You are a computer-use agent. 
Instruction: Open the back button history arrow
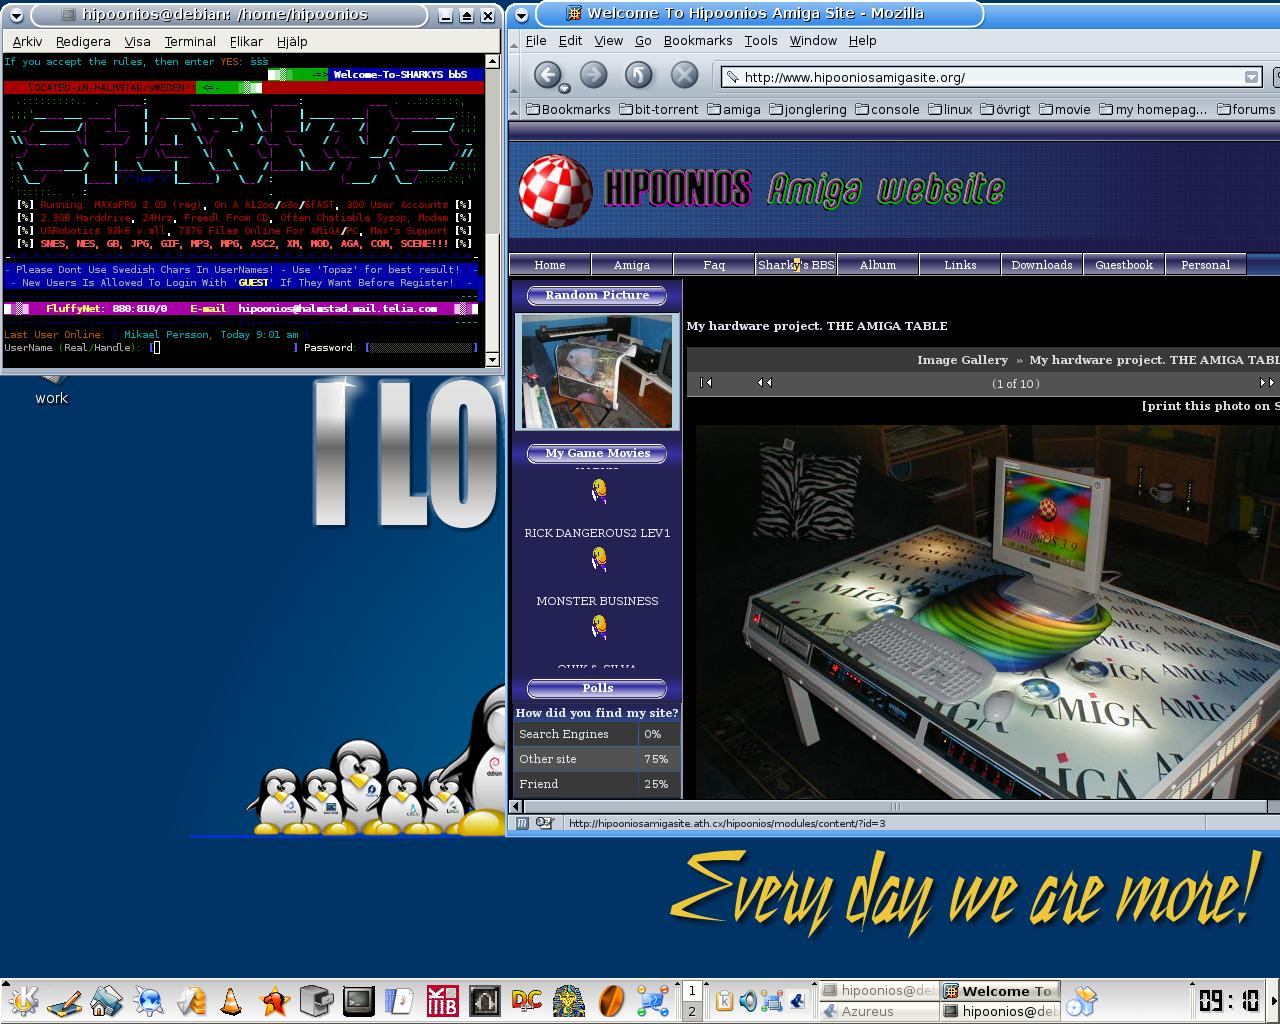point(564,88)
